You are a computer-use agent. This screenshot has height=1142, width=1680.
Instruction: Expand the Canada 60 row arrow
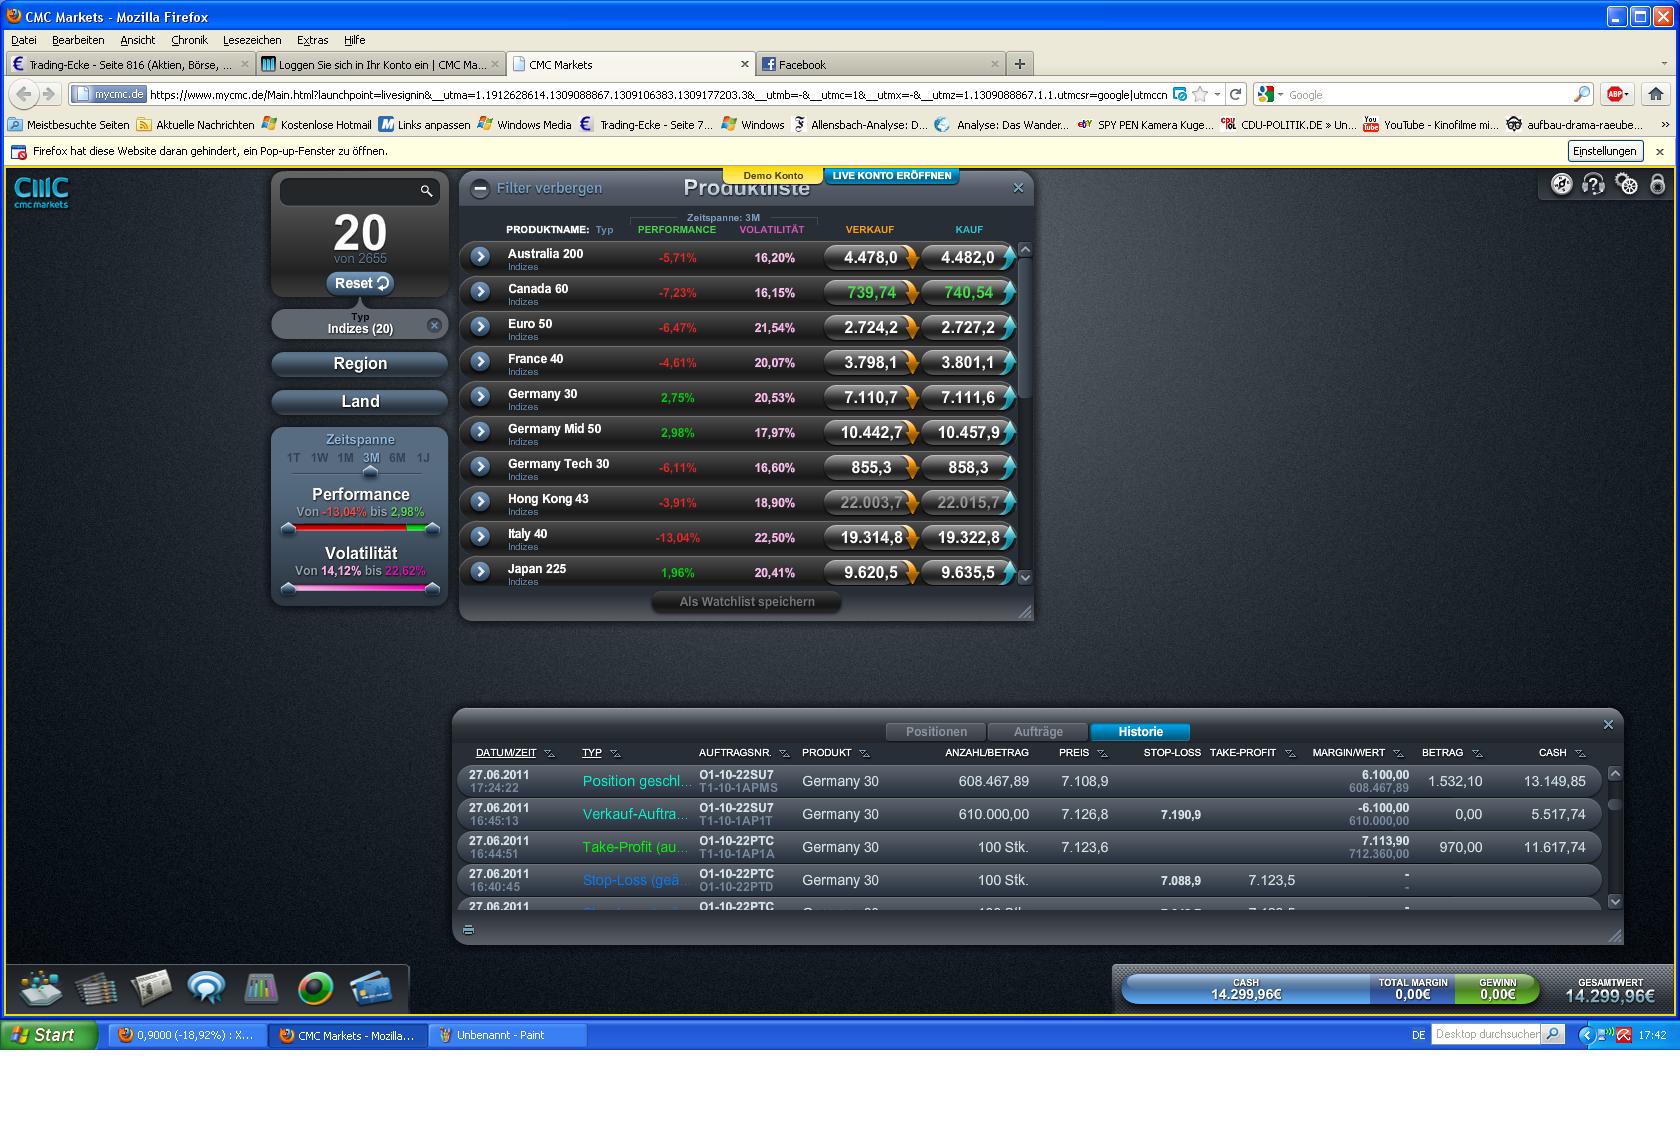coord(480,291)
